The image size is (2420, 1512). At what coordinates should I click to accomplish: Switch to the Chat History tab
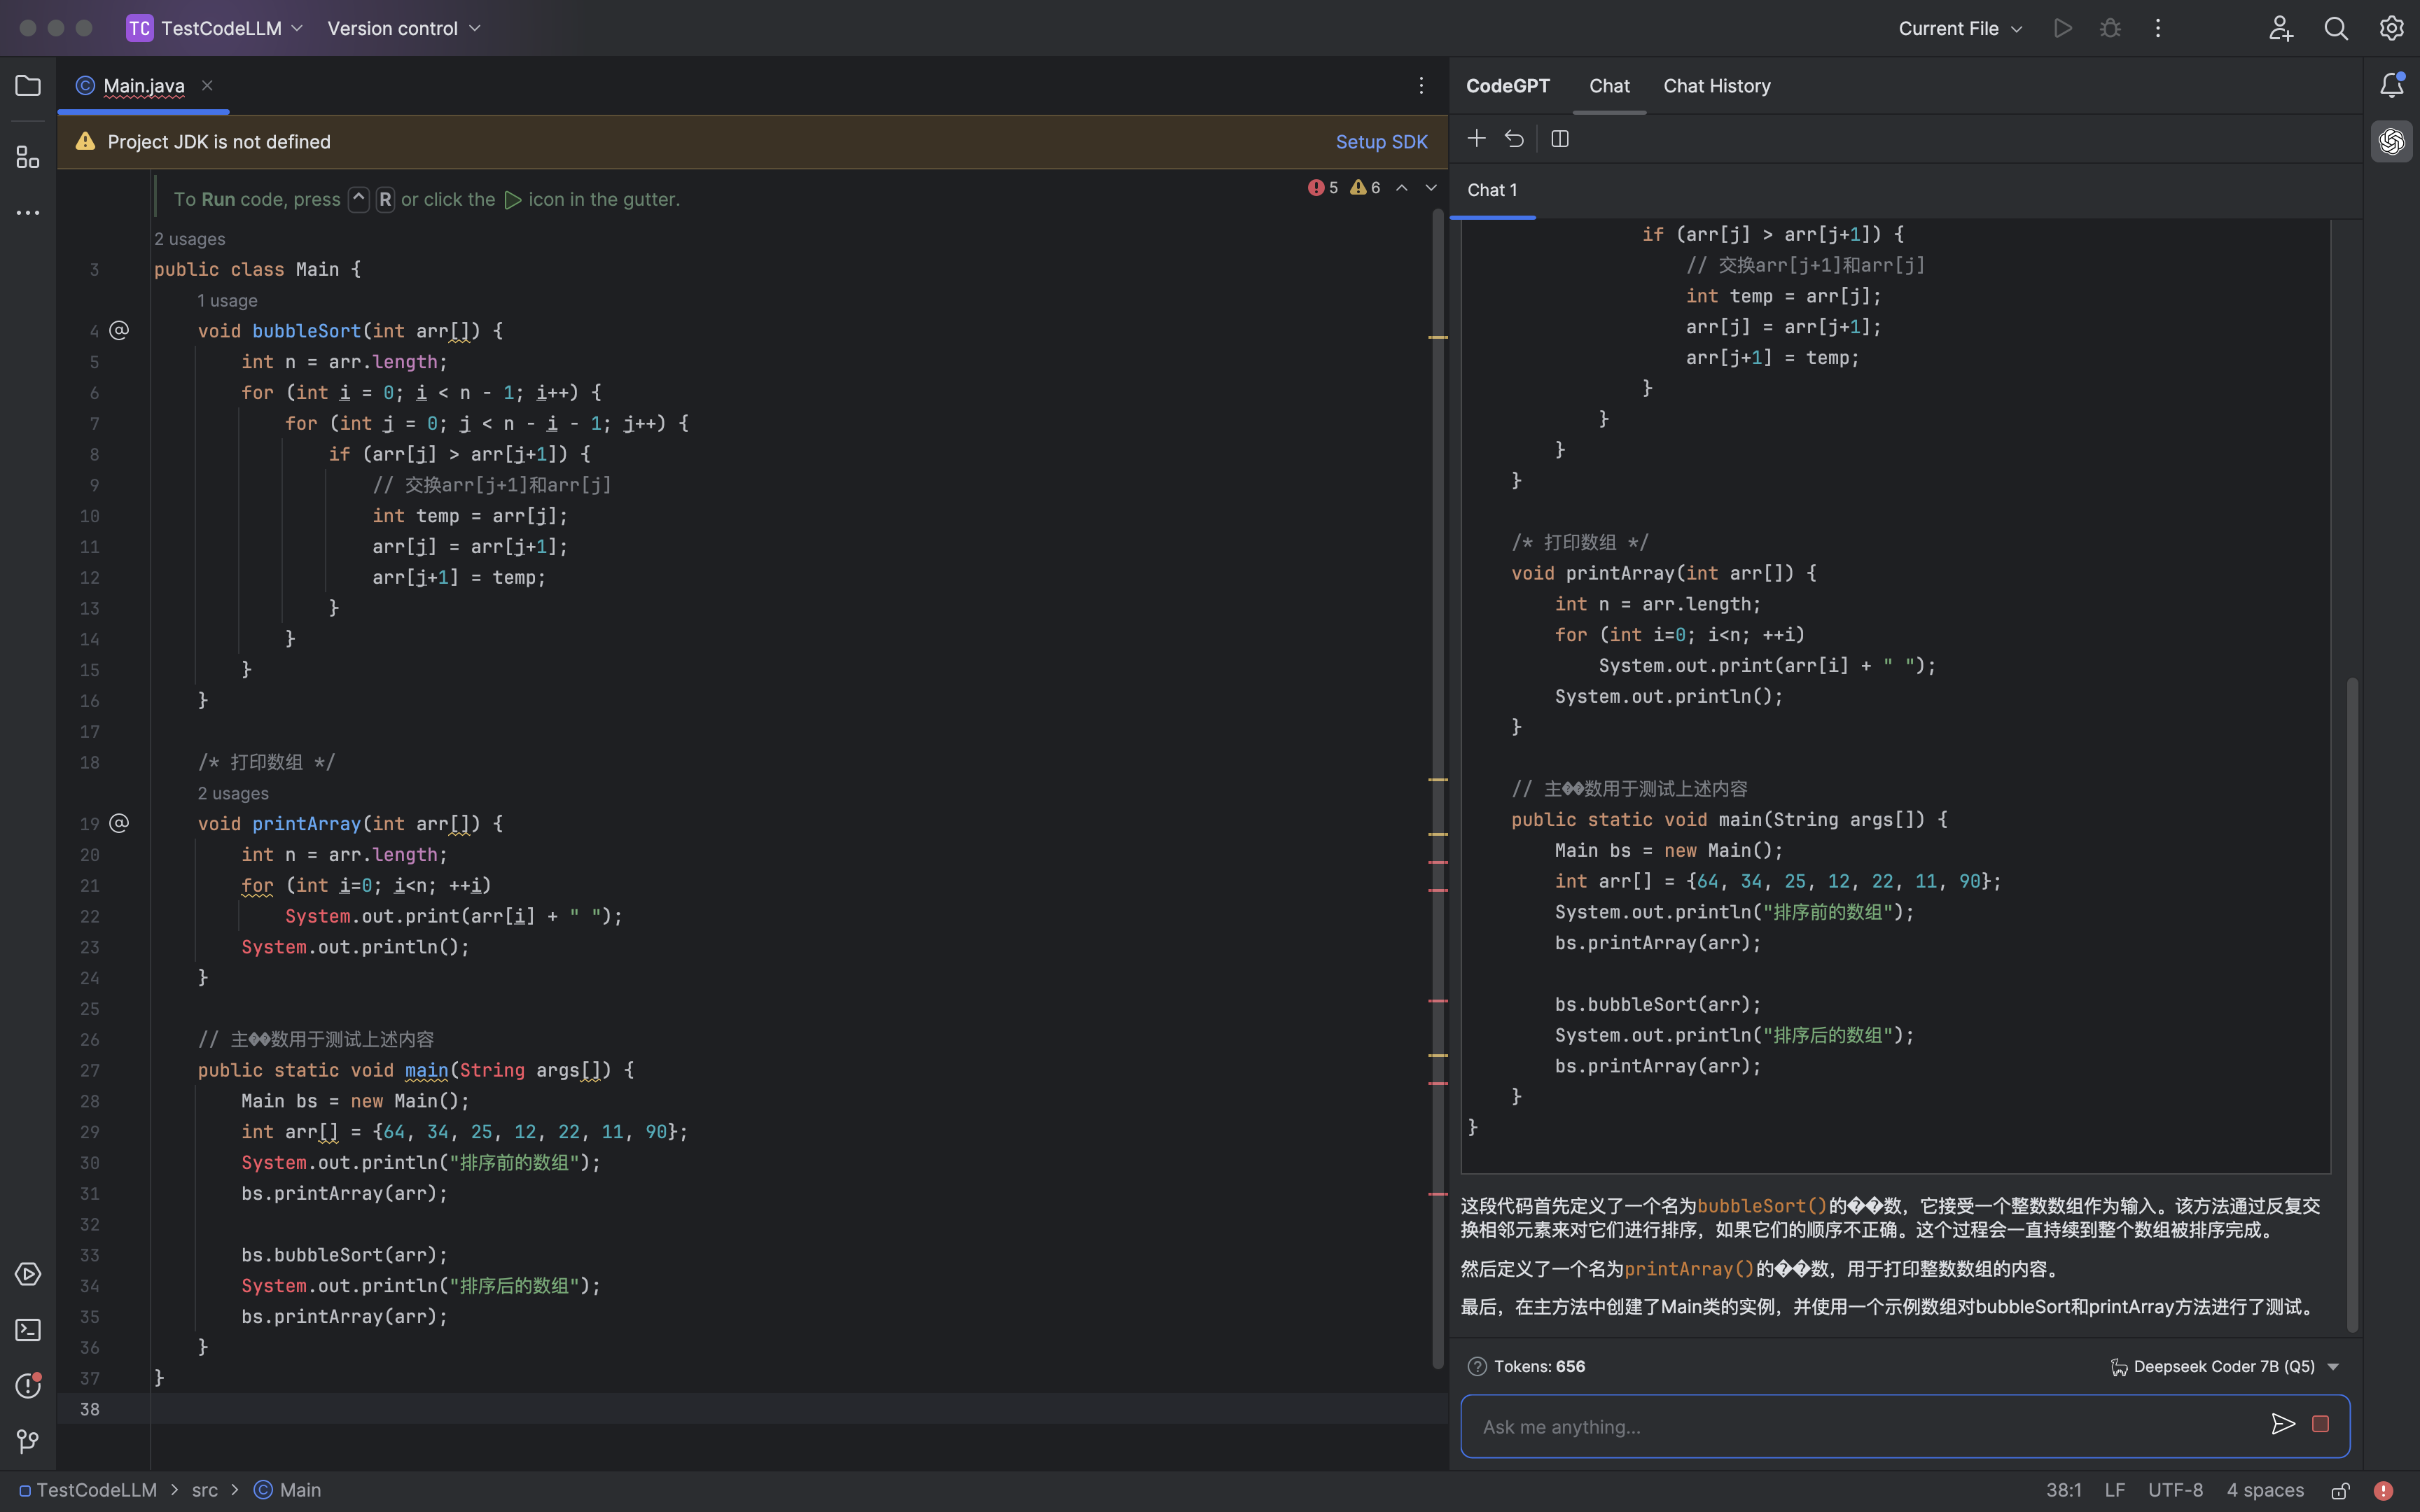click(x=1716, y=86)
